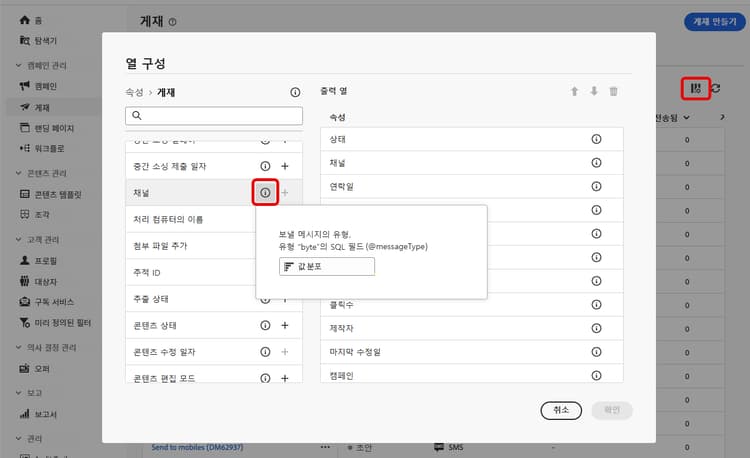Add 콘텐츠 편집 모드 with plus icon
Viewport: 750px width, 458px height.
click(285, 378)
